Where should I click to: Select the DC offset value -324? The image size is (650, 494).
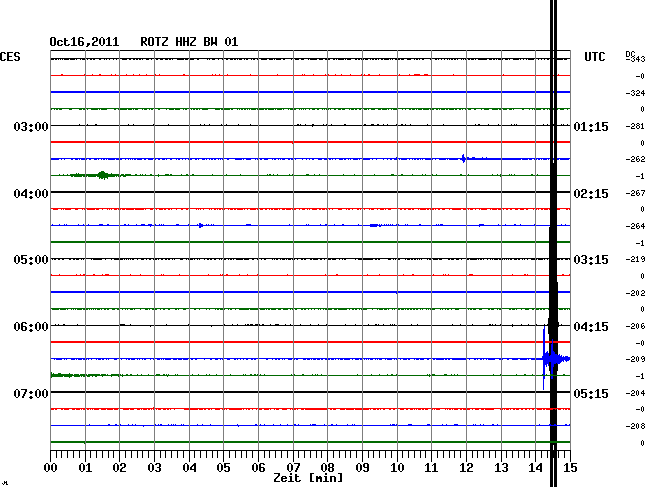[635, 93]
